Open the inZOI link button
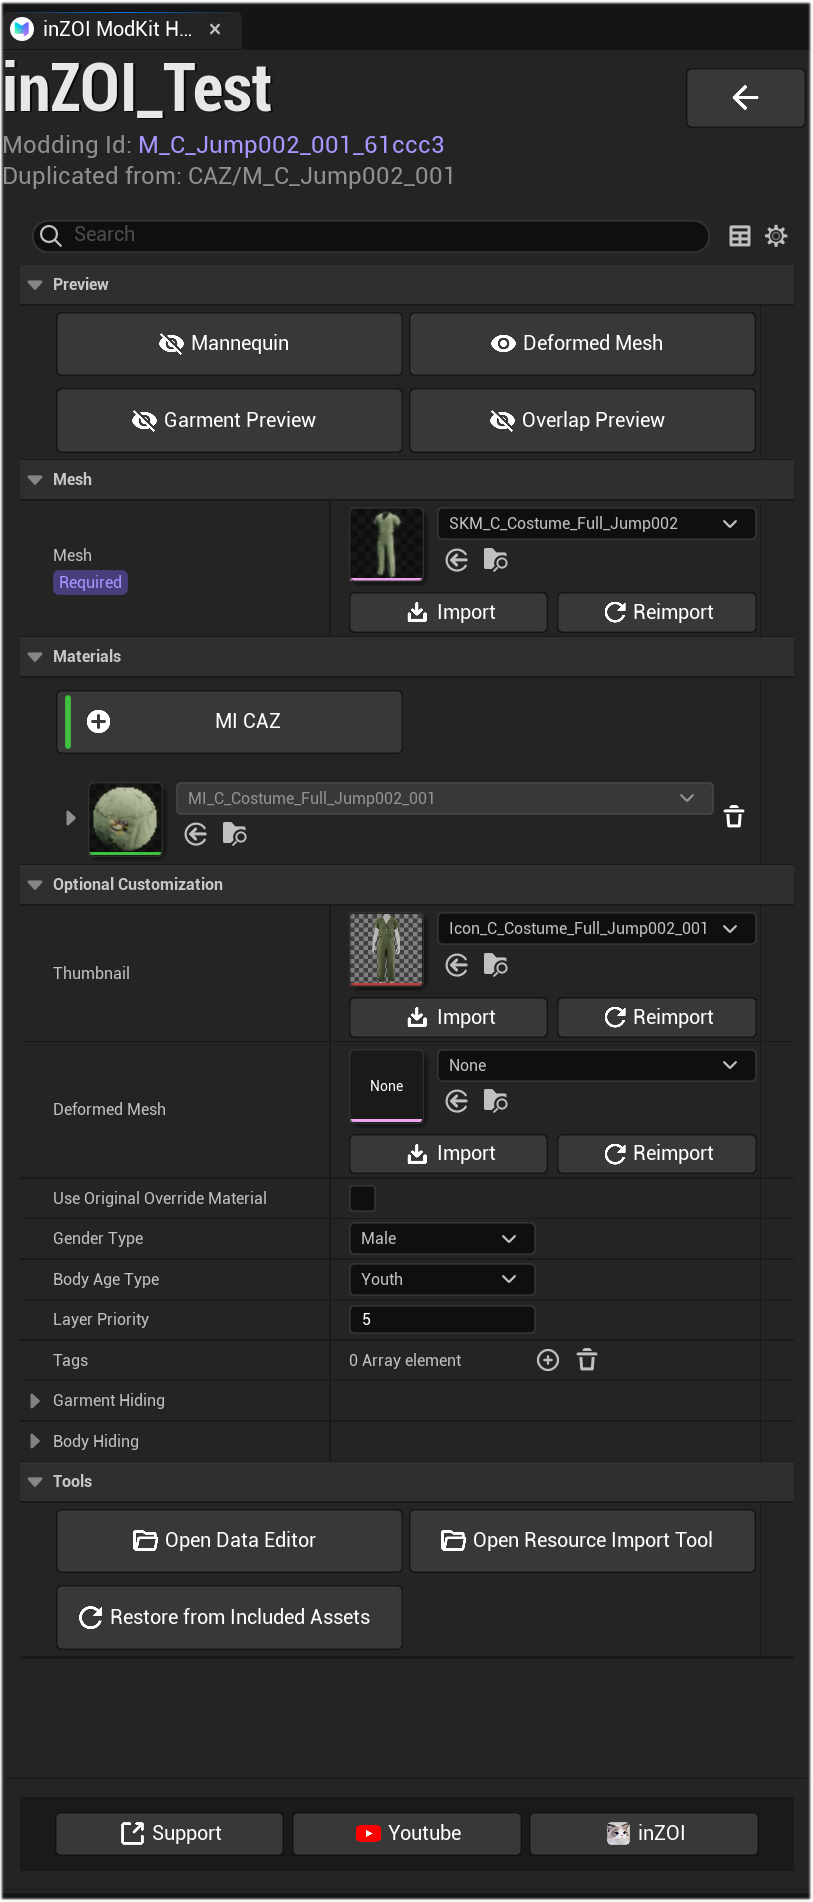The image size is (813, 1902). 644,1833
